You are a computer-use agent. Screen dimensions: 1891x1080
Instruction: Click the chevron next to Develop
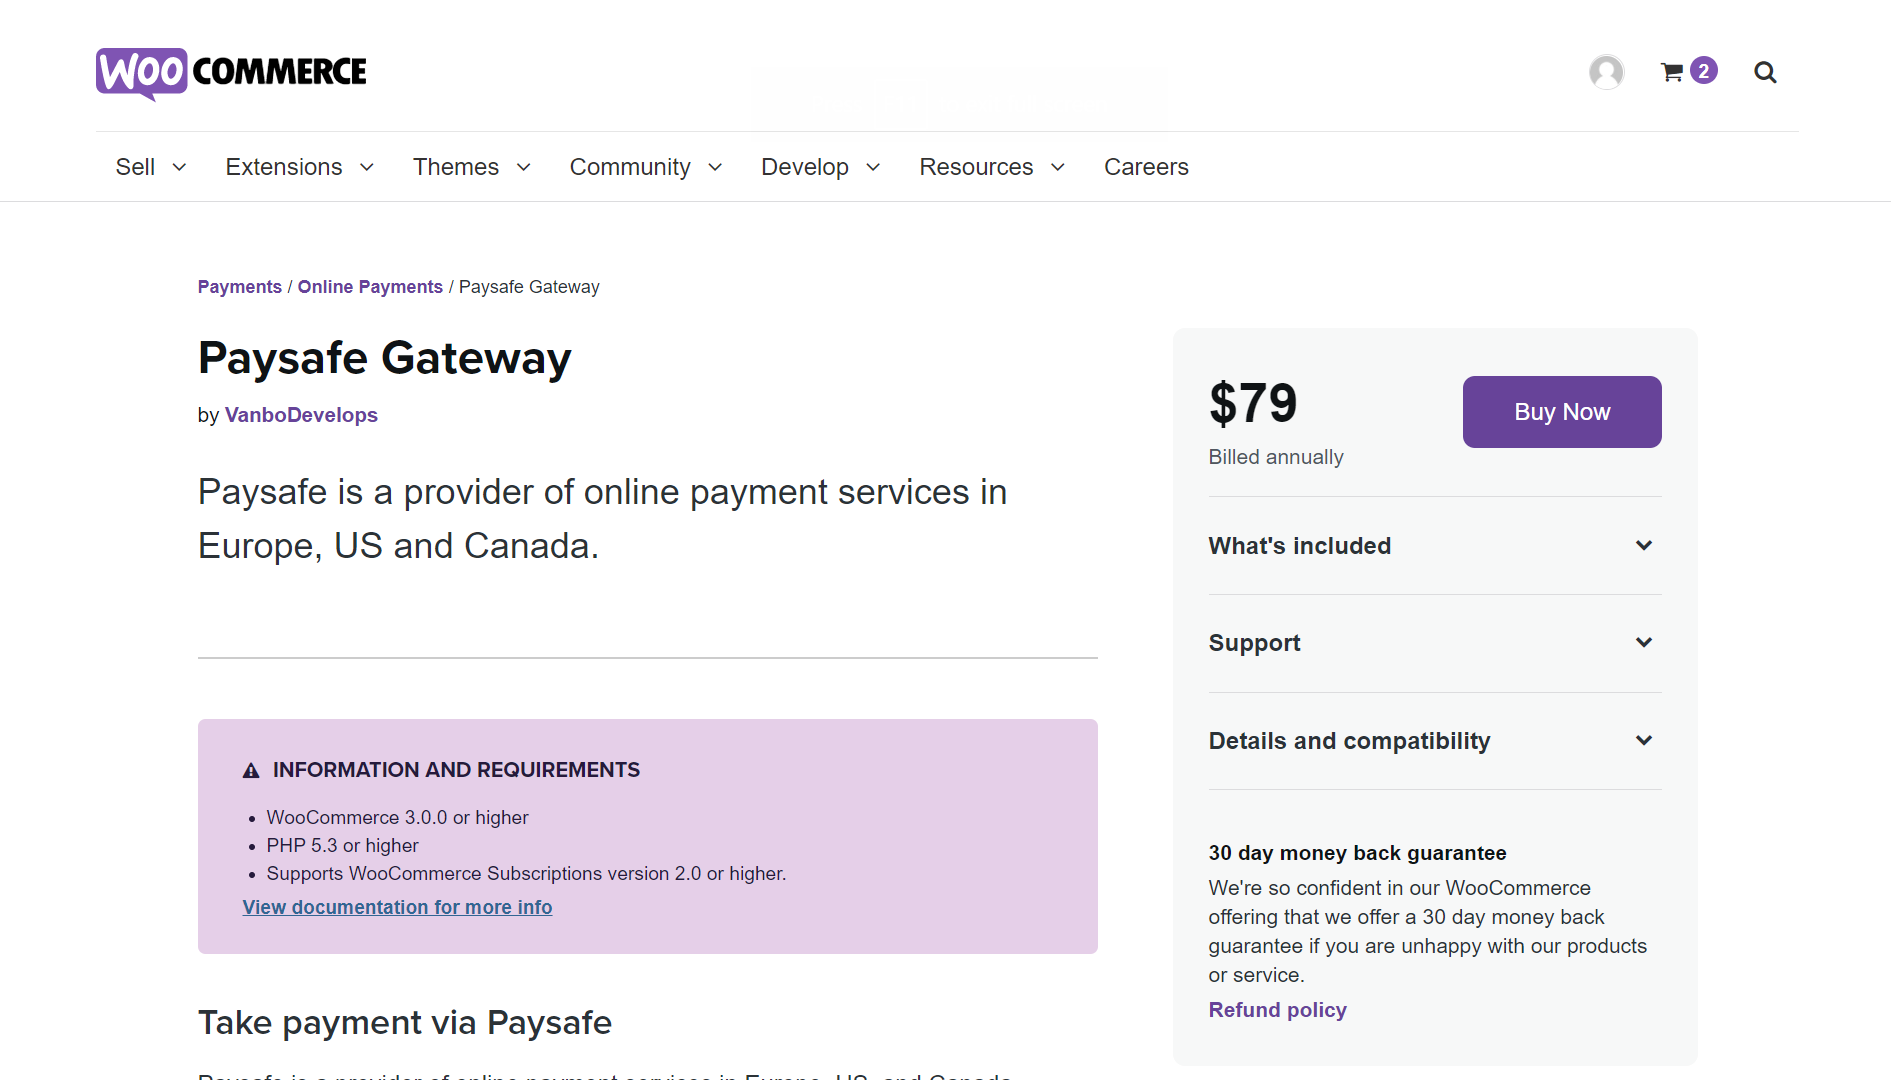pyautogui.click(x=873, y=167)
